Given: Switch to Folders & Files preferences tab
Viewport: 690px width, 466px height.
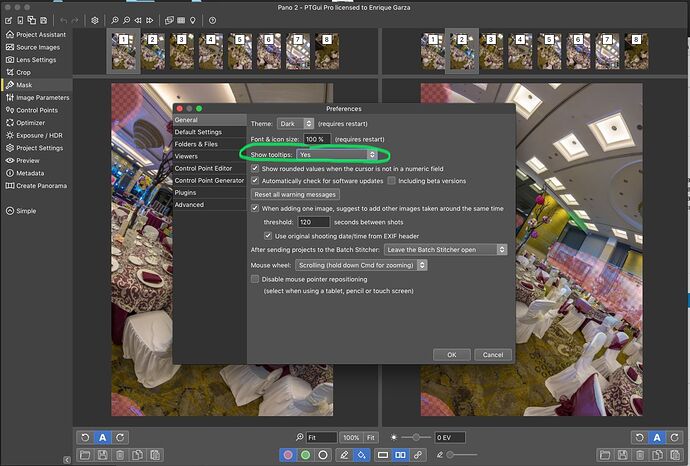Looking at the screenshot, I should [196, 144].
